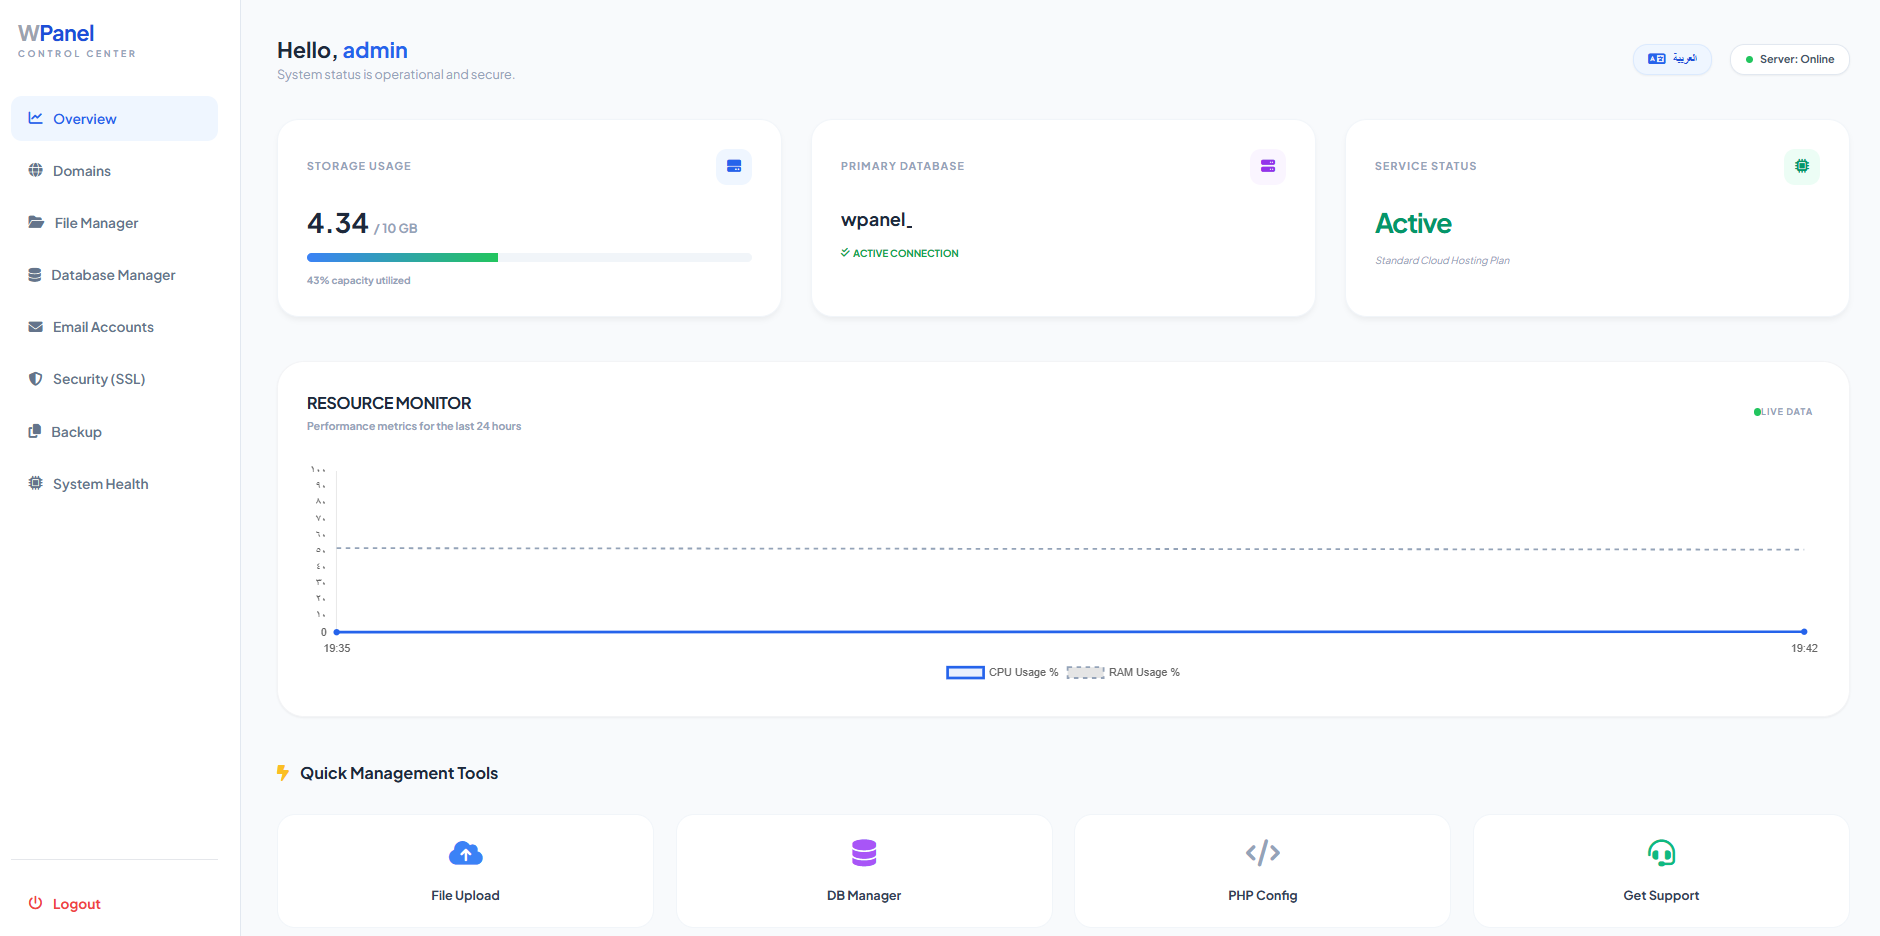Open the Backup section from sidebar
The image size is (1880, 936).
point(76,431)
